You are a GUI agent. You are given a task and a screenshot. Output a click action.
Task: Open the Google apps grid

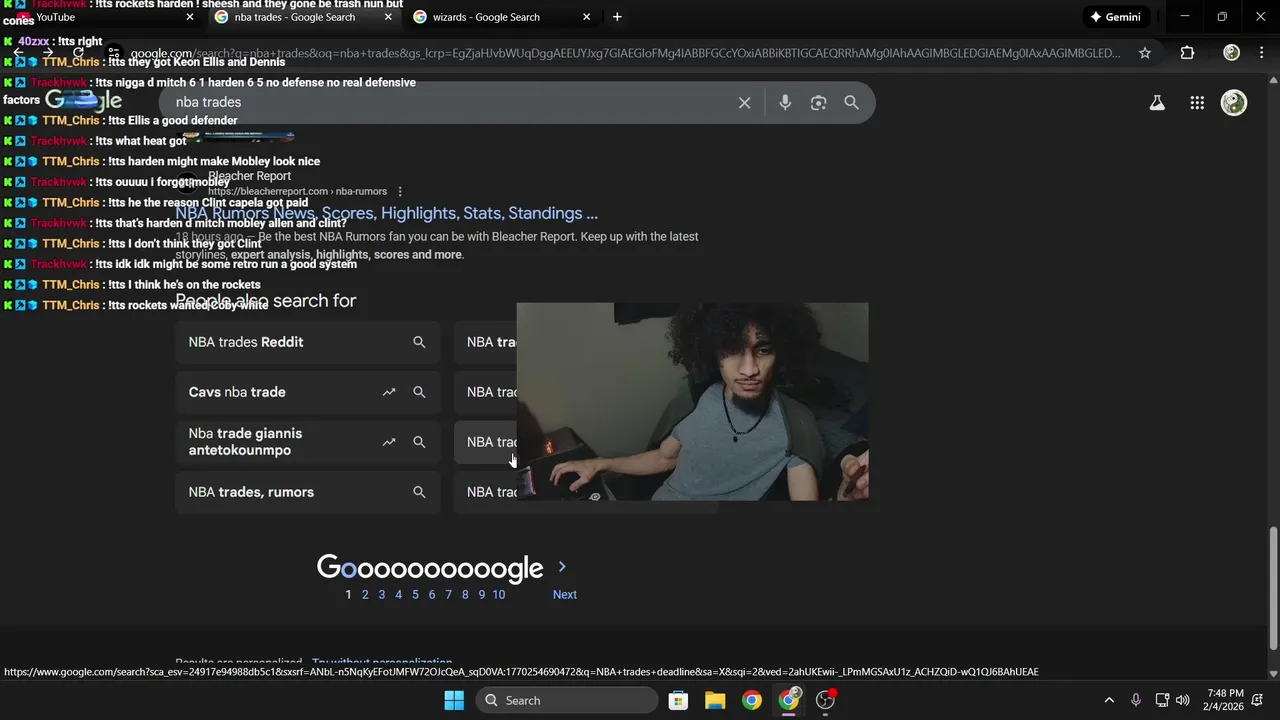[x=1197, y=102]
